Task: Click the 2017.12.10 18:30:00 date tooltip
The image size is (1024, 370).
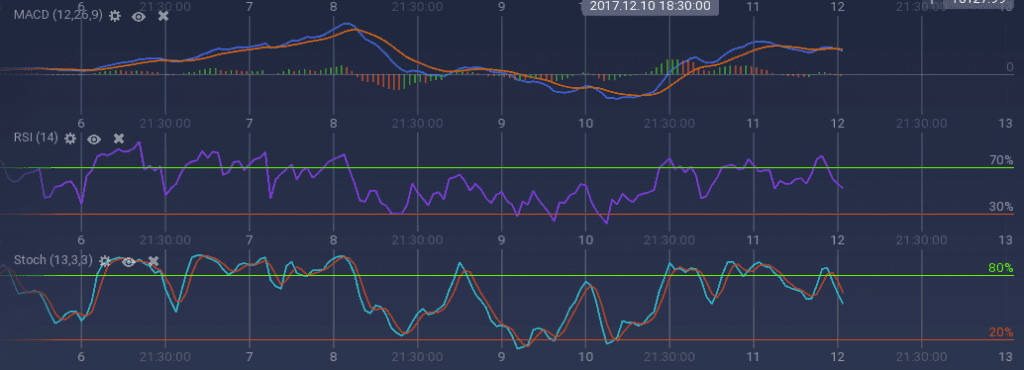Action: click(650, 7)
